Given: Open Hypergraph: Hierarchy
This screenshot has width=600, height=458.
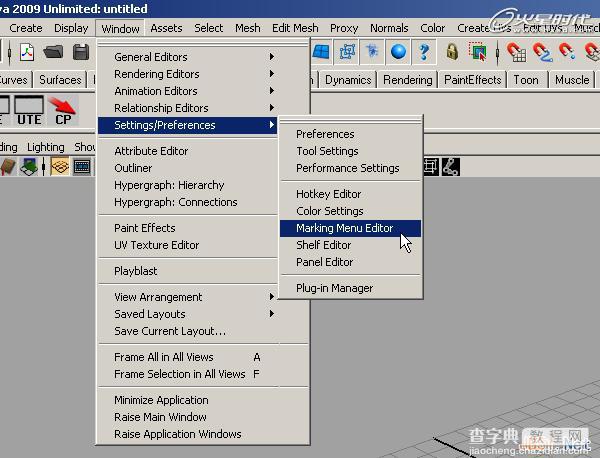Looking at the screenshot, I should (x=187, y=185).
